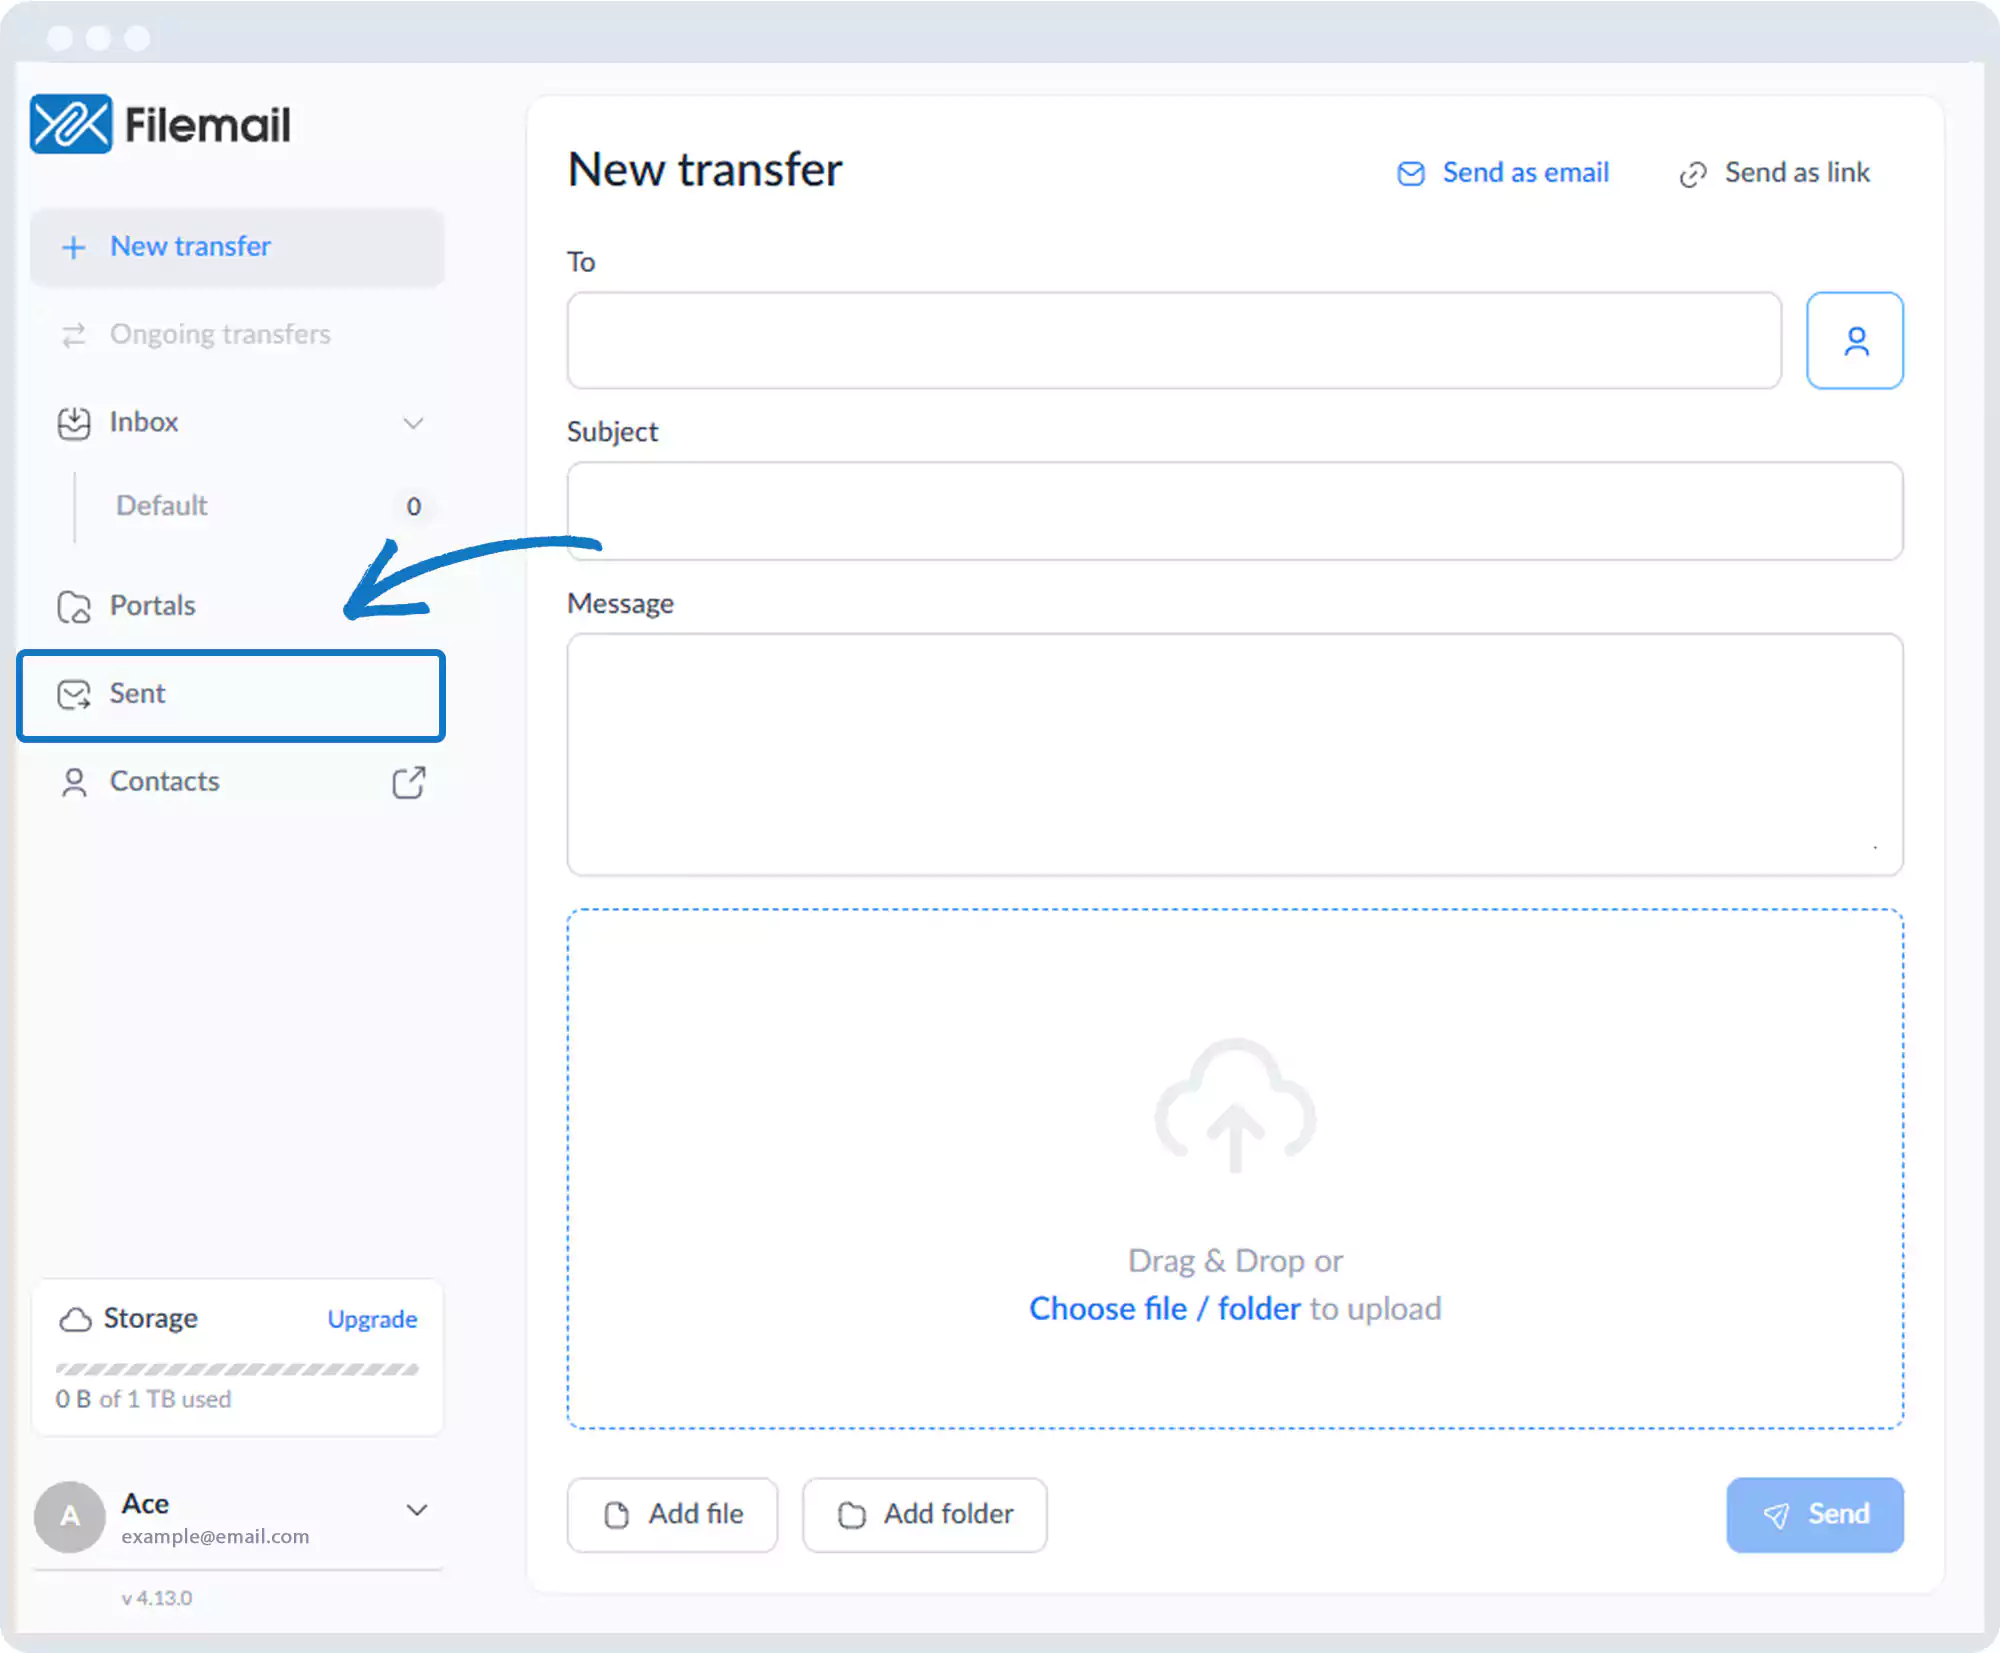This screenshot has height=1653, width=2000.
Task: Expand the Ace account dropdown
Action: click(417, 1510)
